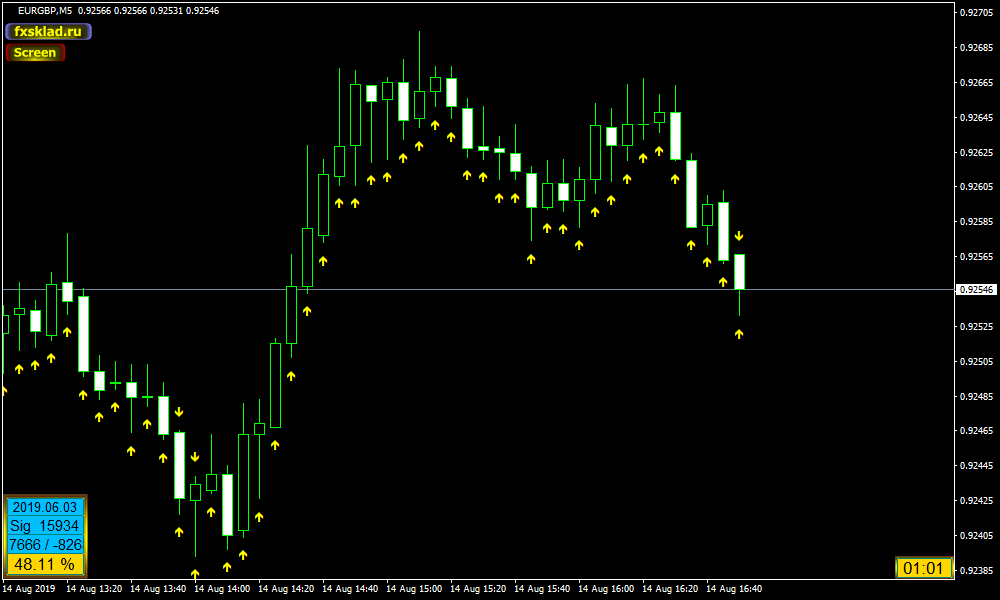Image resolution: width=1000 pixels, height=600 pixels.
Task: Click the 14 Aug 13:40 time label
Action: 158,589
